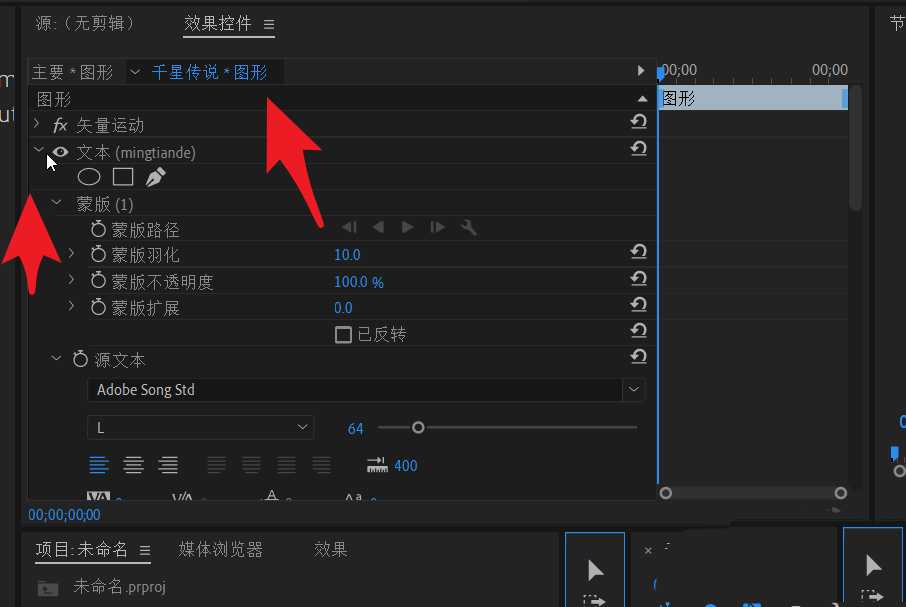Click tab width value 400
Viewport: 906px width, 607px height.
406,466
